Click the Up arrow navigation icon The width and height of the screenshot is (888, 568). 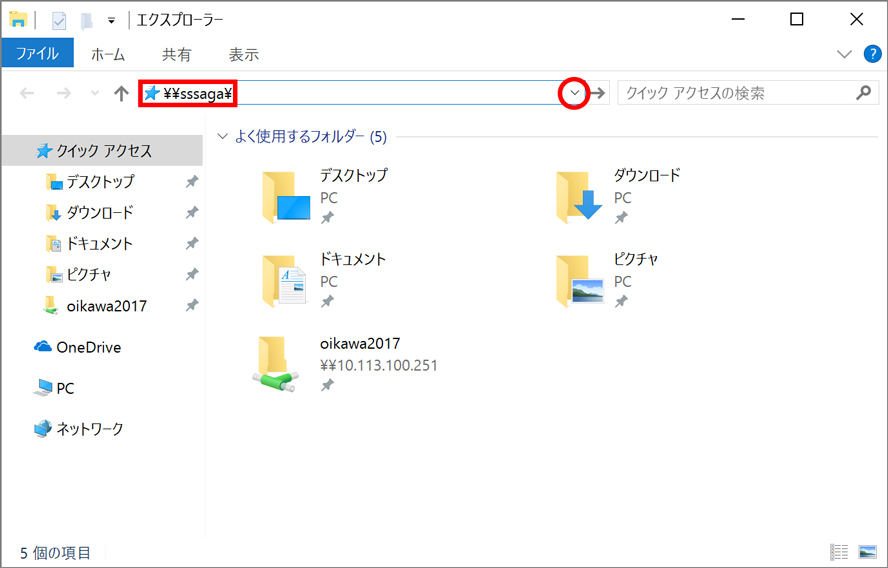[122, 93]
